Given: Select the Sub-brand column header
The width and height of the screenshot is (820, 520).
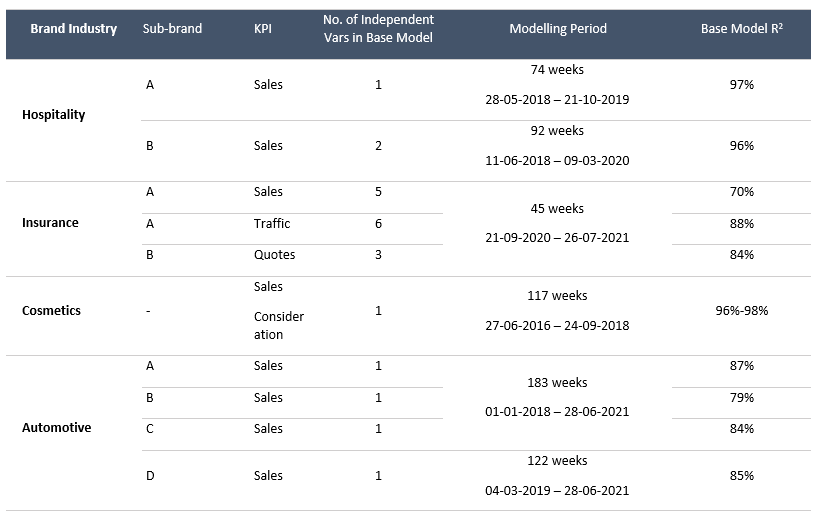Looking at the screenshot, I should coord(172,29).
